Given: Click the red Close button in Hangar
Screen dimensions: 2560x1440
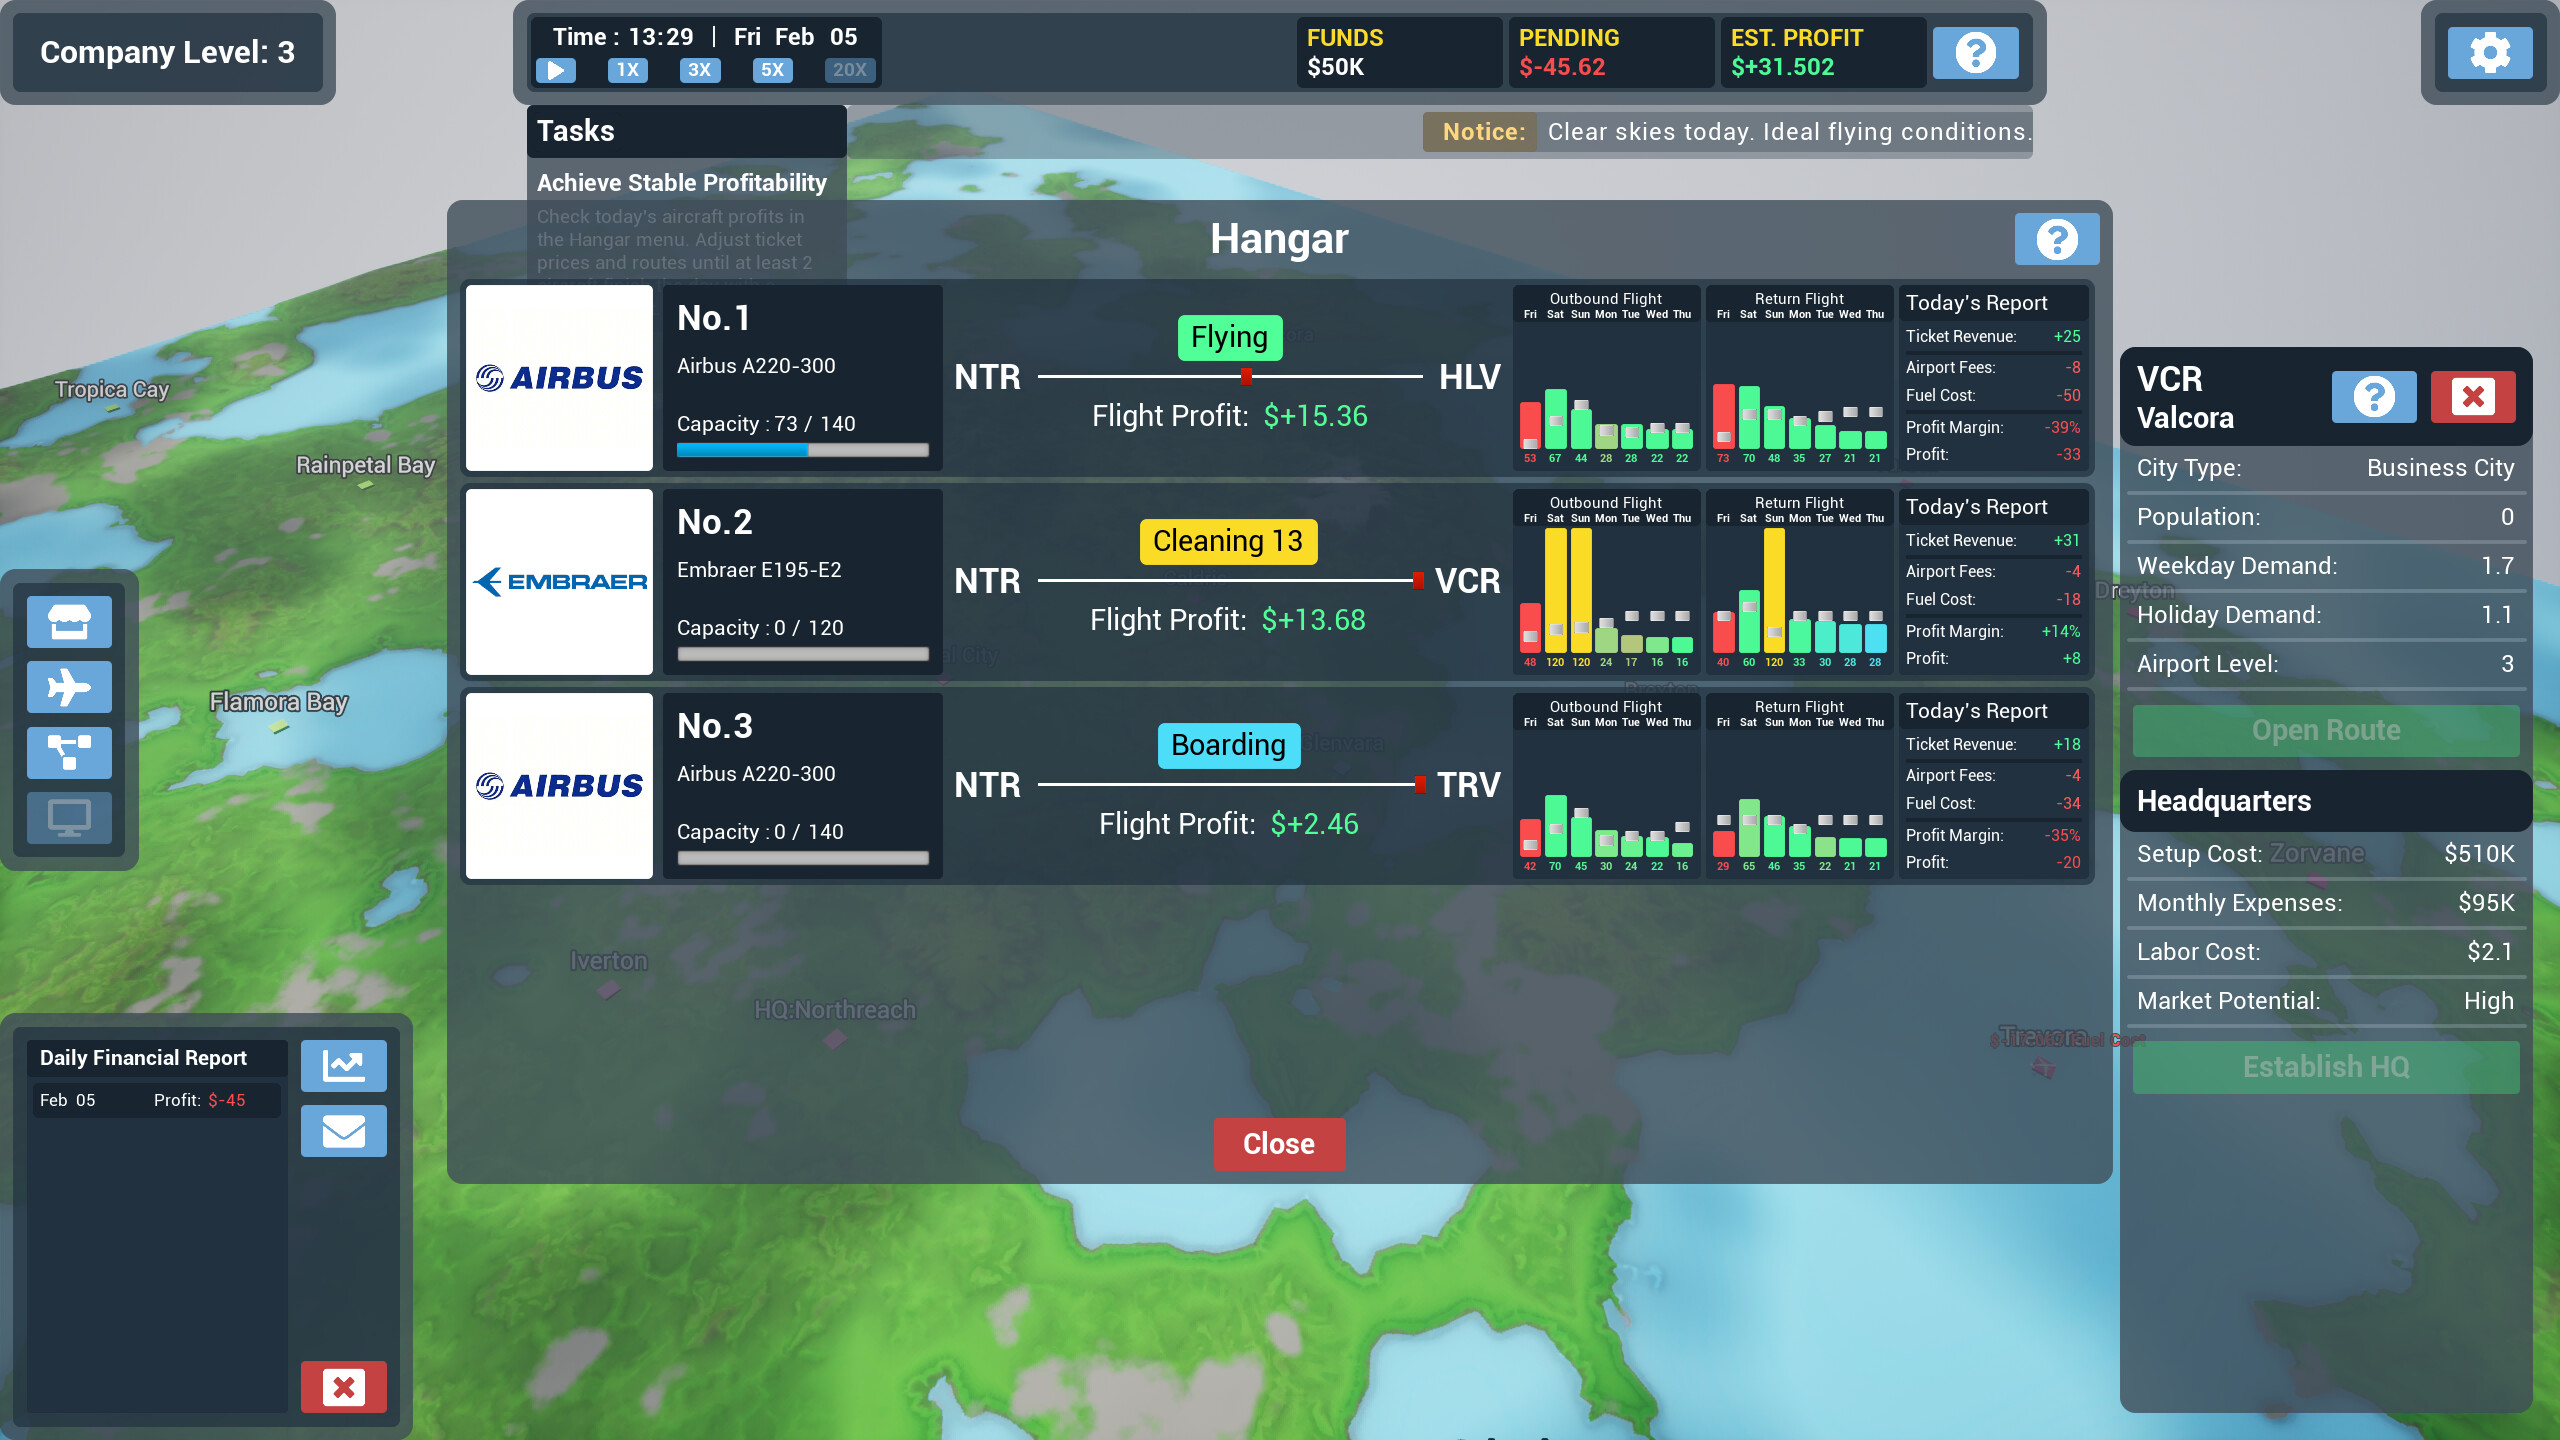Looking at the screenshot, I should pos(1279,1144).
